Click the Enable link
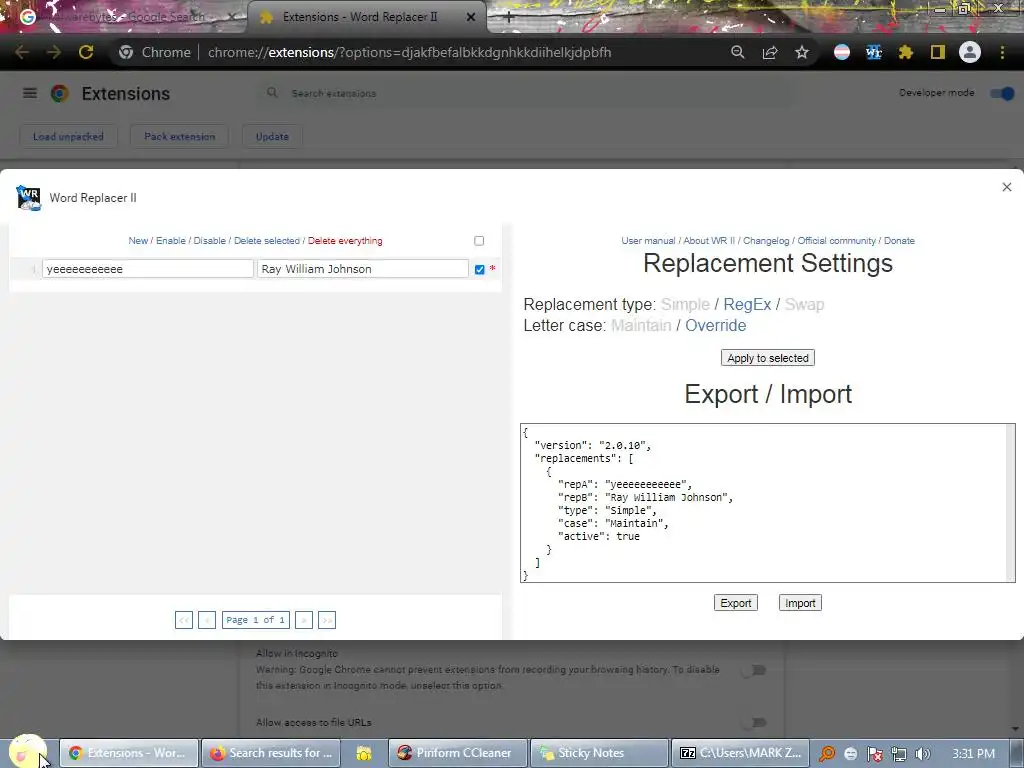The width and height of the screenshot is (1024, 768). click(170, 241)
